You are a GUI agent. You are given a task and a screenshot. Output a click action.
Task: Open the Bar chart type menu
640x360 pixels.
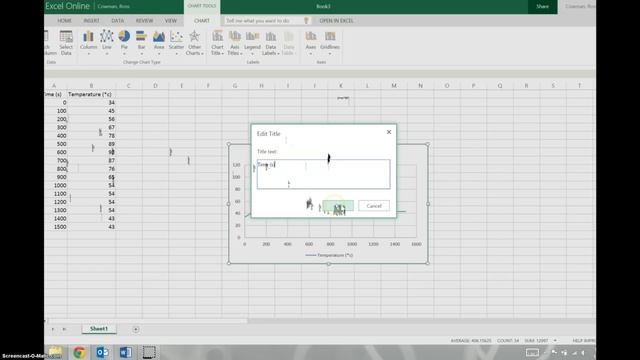tap(141, 42)
